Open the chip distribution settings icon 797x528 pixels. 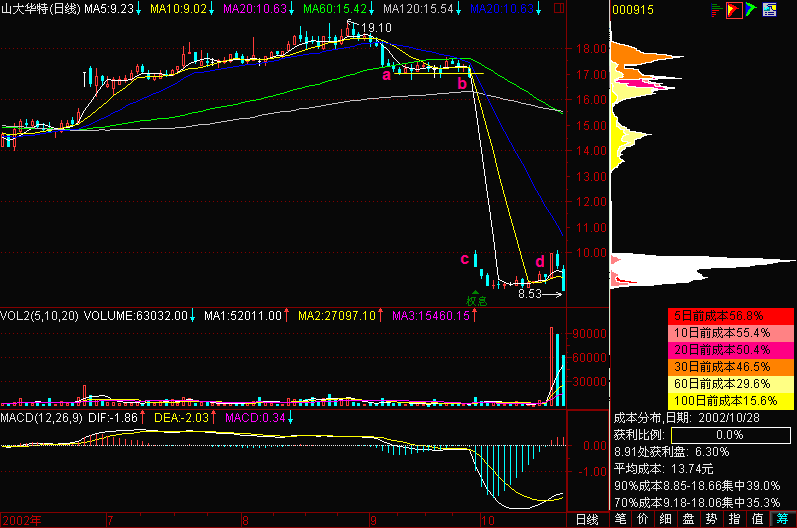[x=769, y=11]
